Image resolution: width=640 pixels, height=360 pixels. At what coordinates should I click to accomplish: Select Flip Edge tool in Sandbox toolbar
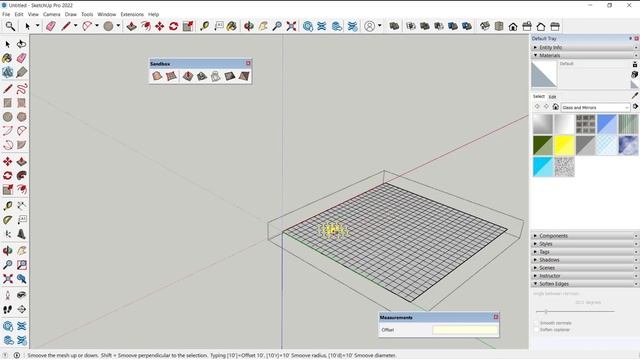(244, 76)
